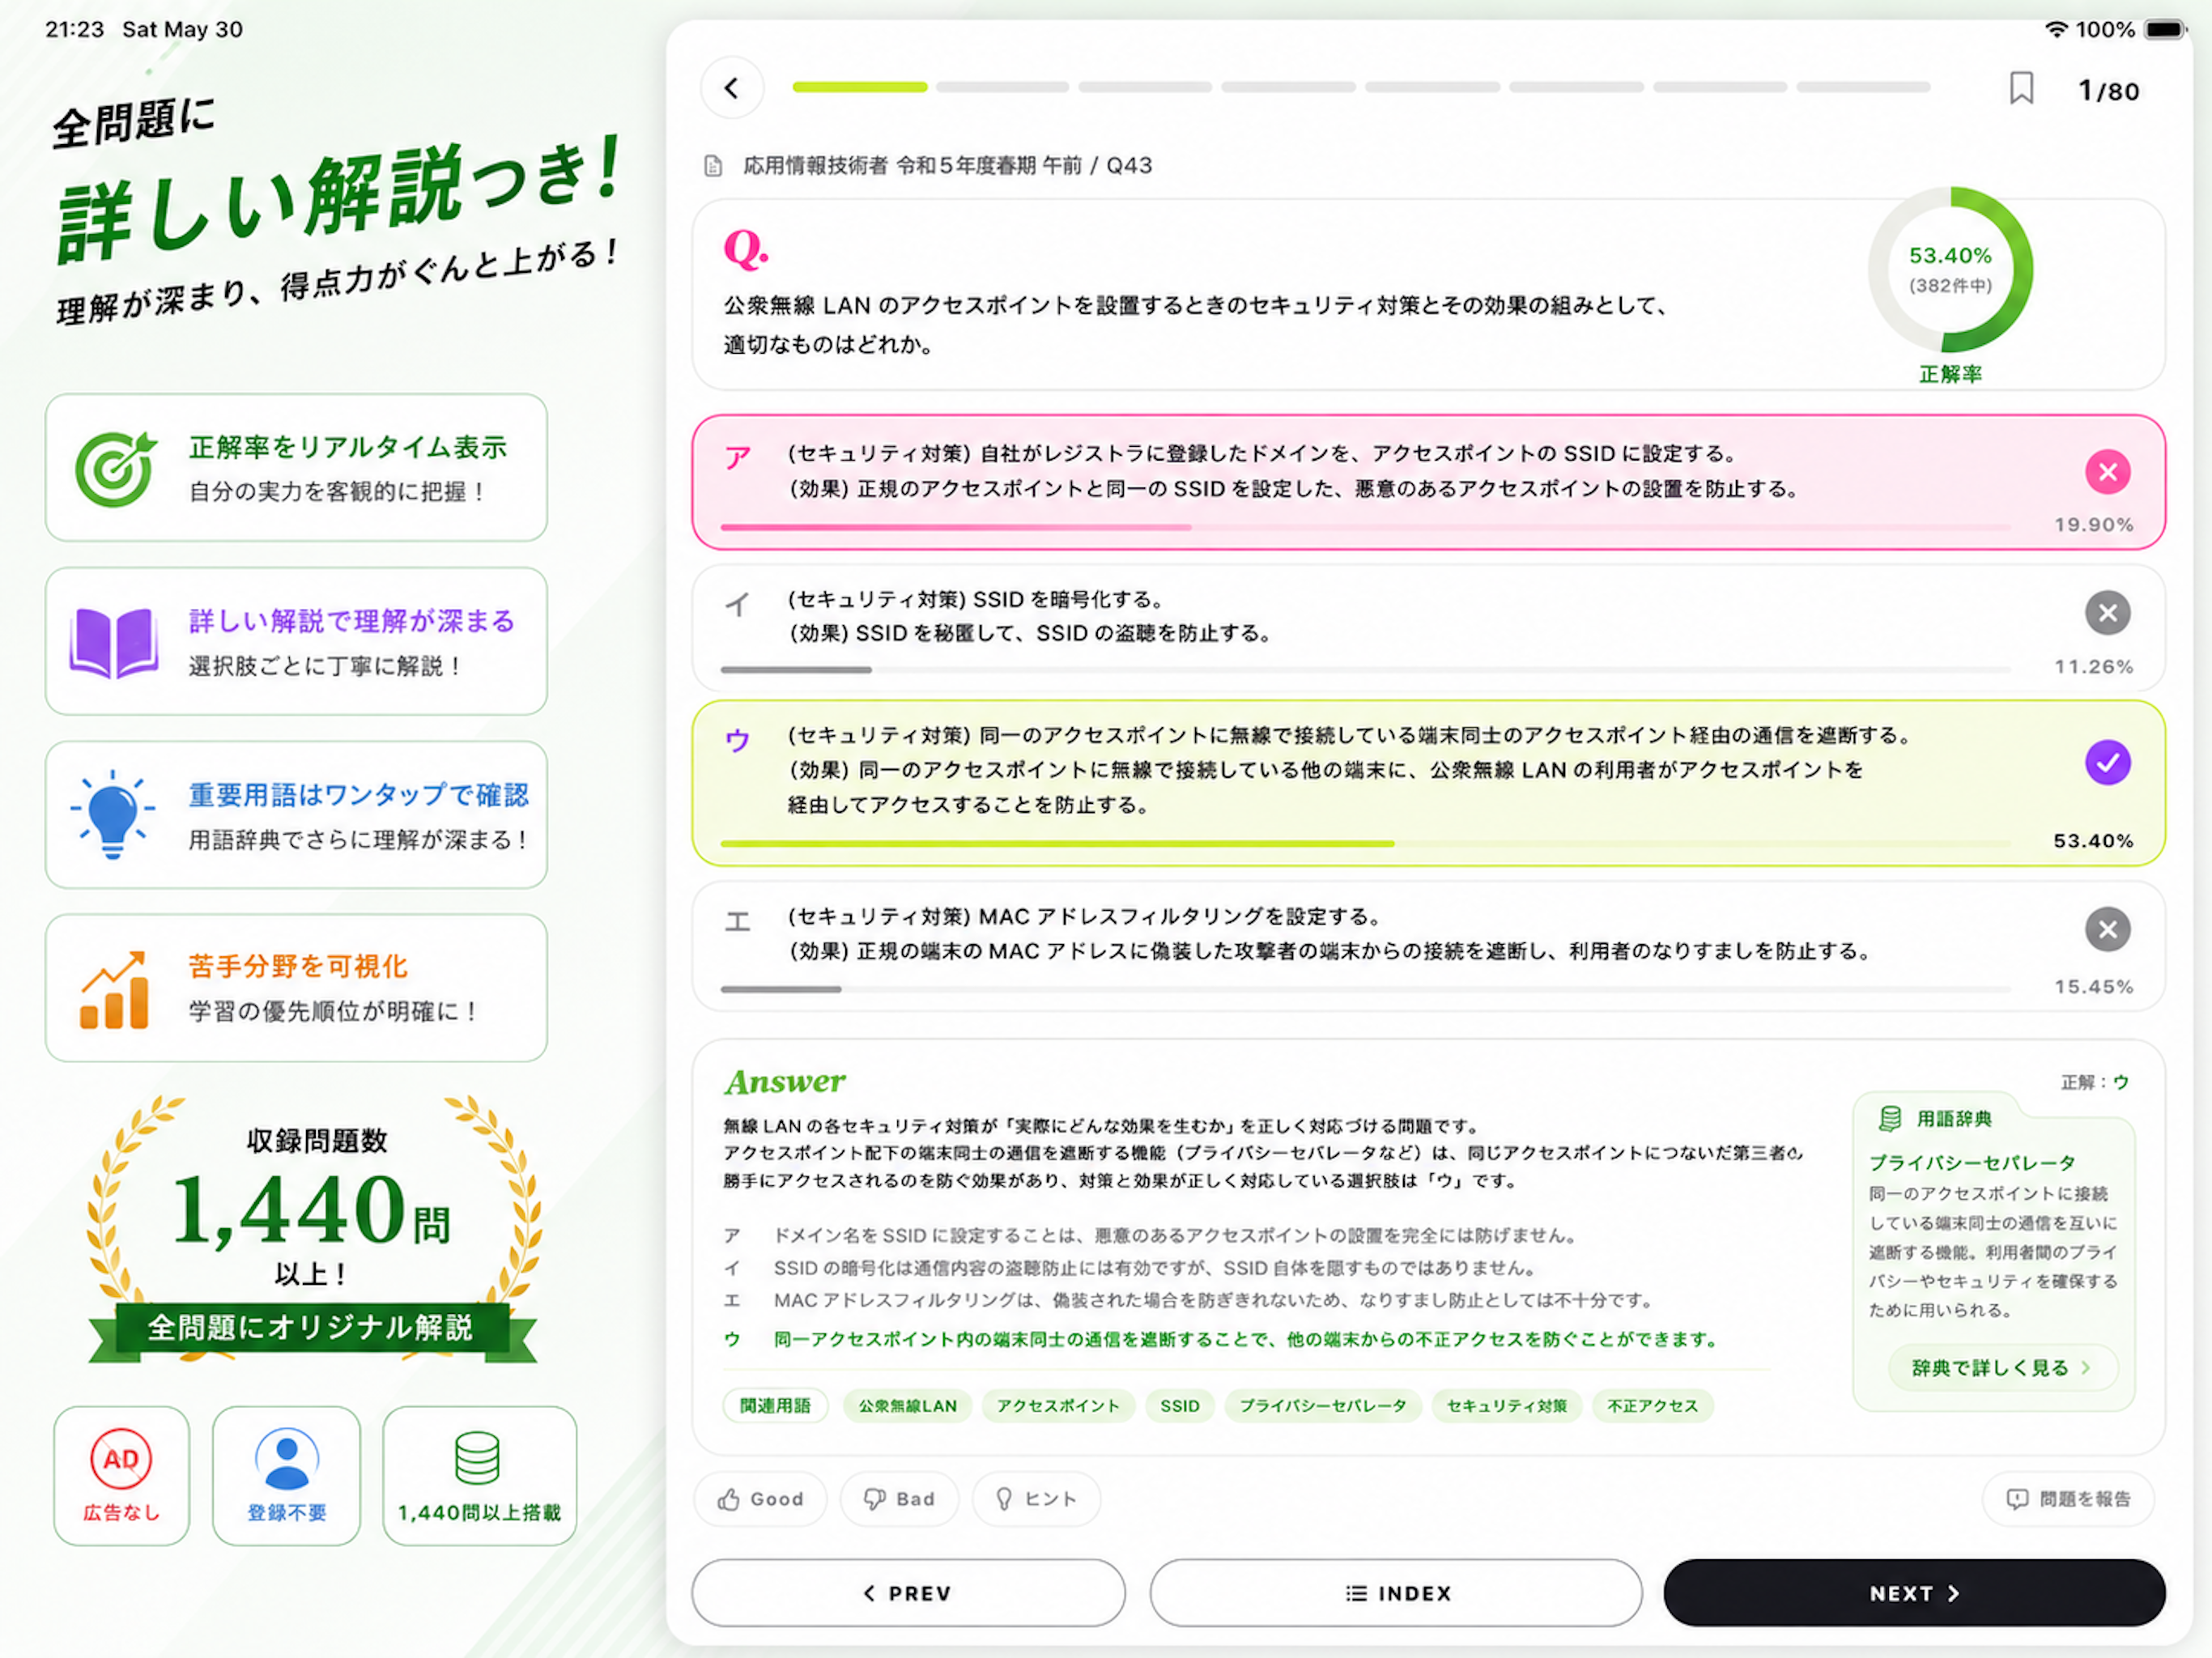The height and width of the screenshot is (1658, 2212).
Task: Click the first green progress segment
Action: pyautogui.click(x=859, y=88)
